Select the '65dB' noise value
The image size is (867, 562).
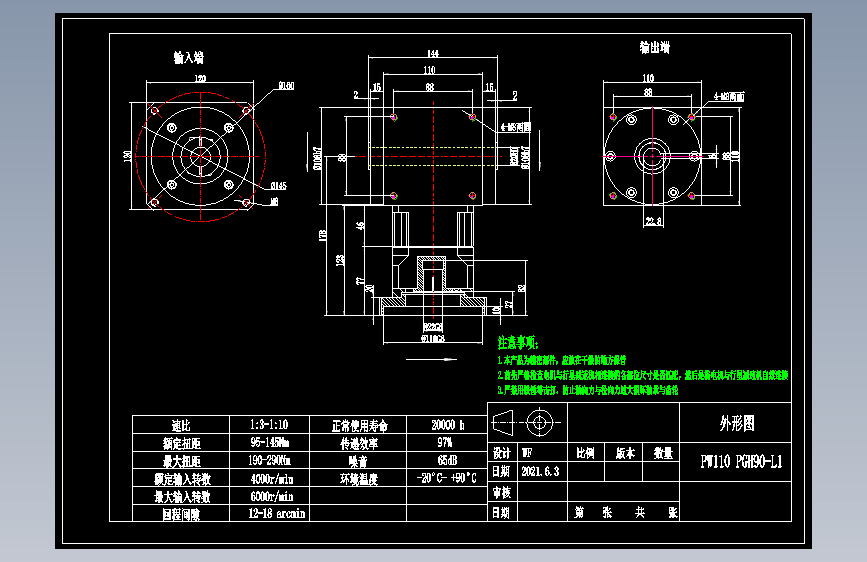pos(447,460)
